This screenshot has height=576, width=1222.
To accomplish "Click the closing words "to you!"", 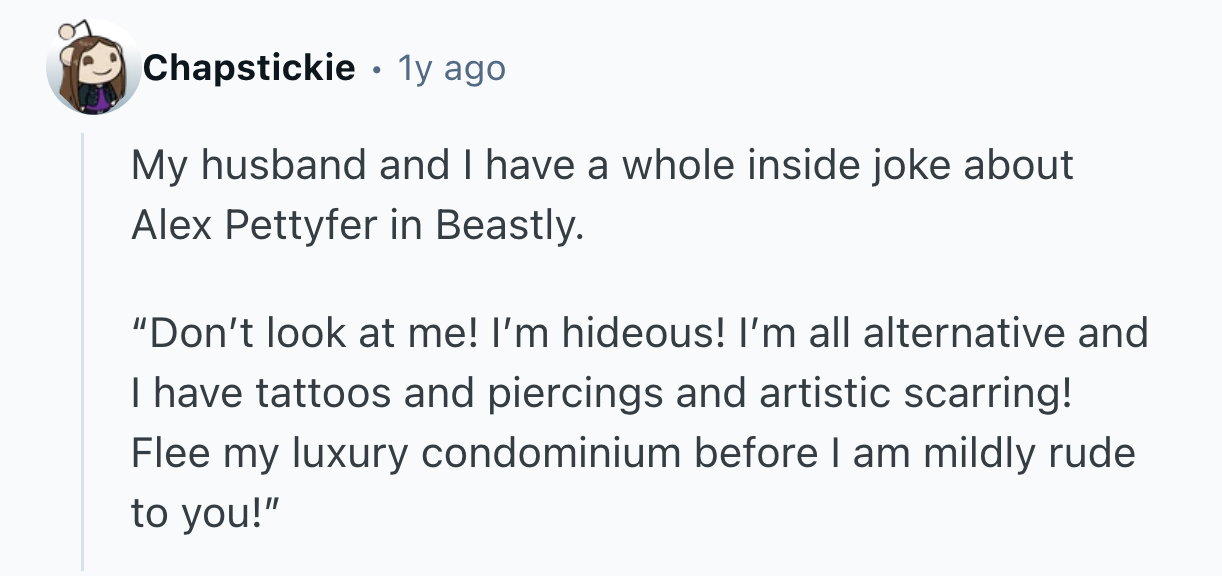I will 205,514.
